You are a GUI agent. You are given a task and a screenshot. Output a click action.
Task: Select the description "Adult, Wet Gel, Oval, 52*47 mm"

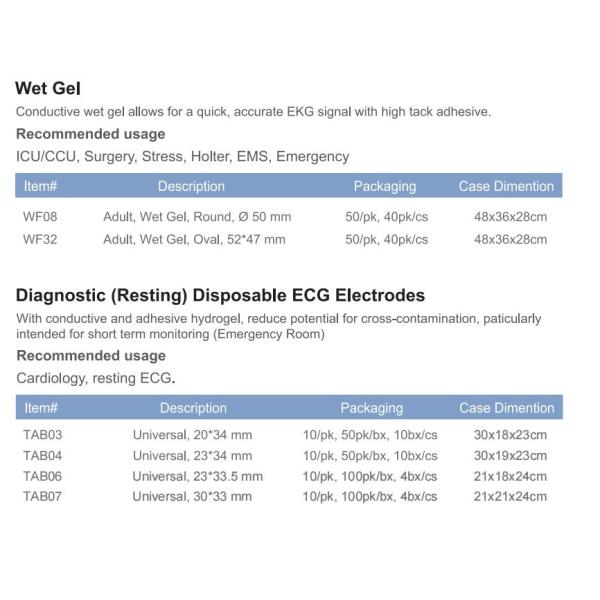point(194,239)
